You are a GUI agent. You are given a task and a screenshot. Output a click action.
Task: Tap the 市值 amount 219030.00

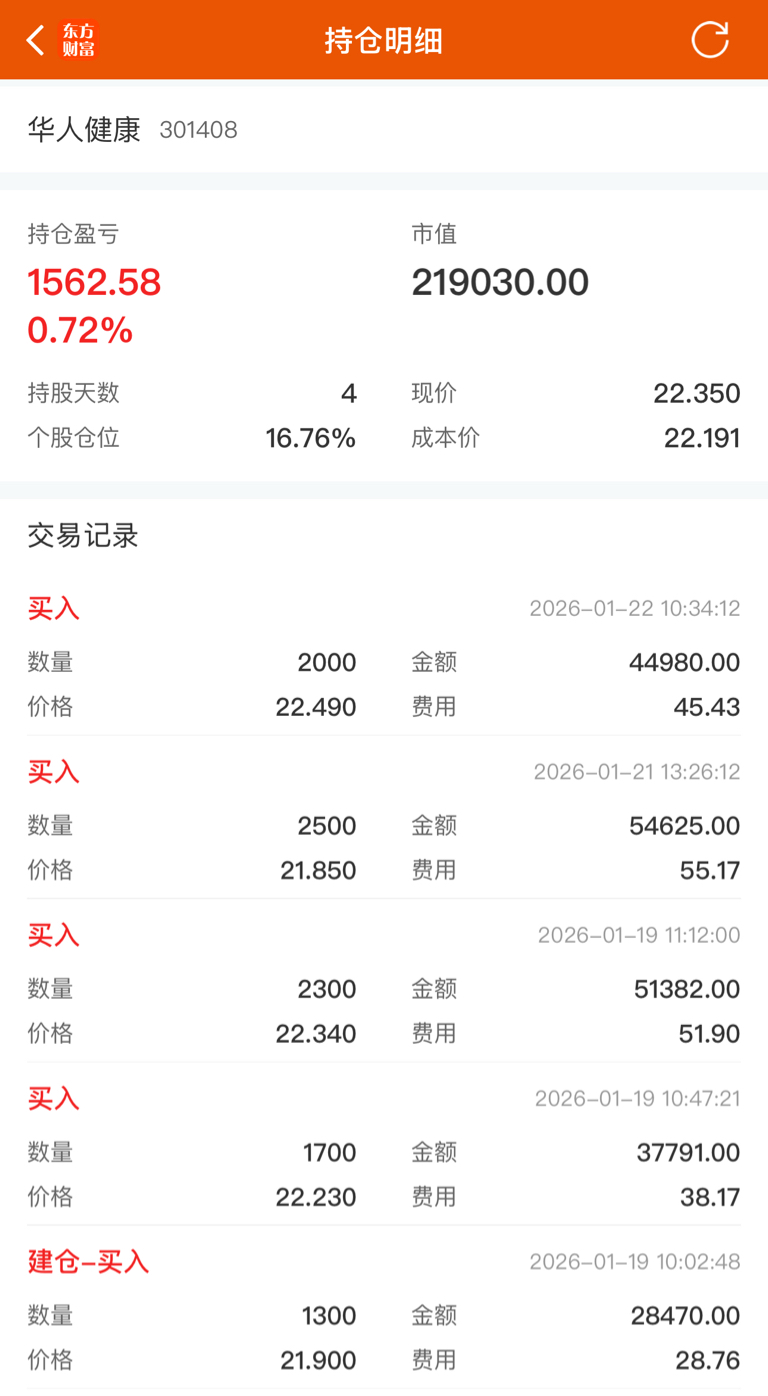500,283
